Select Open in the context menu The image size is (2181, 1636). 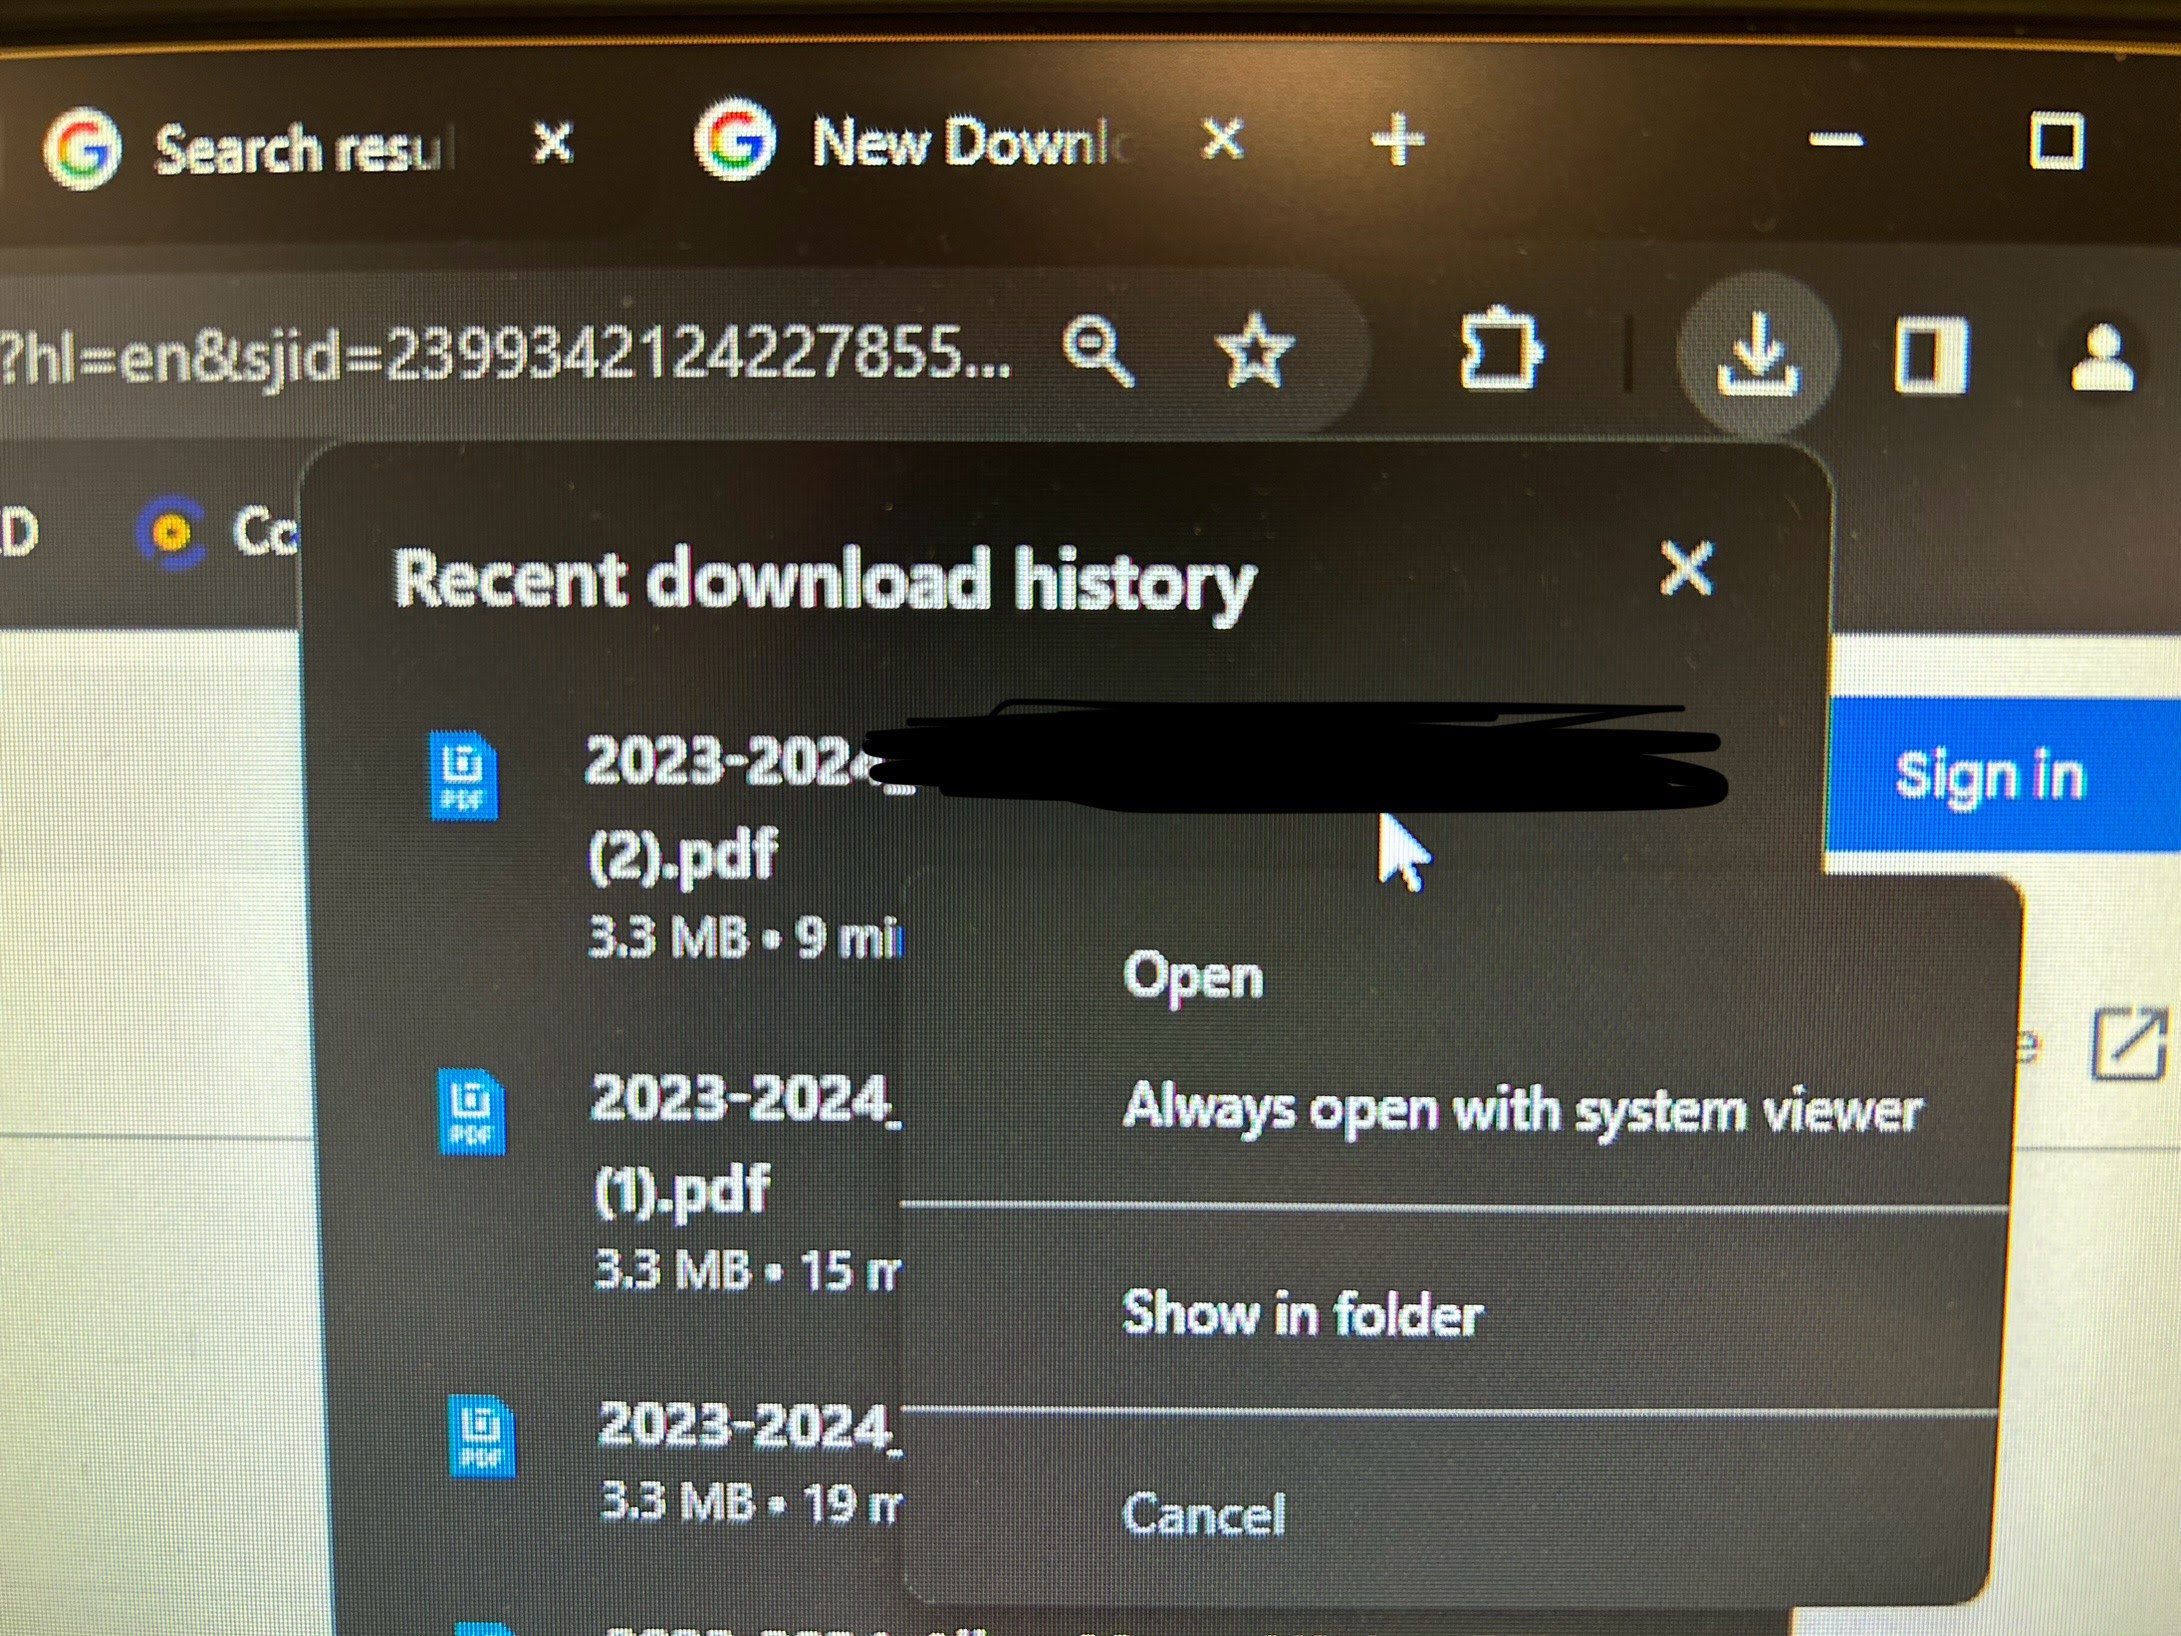click(1193, 976)
